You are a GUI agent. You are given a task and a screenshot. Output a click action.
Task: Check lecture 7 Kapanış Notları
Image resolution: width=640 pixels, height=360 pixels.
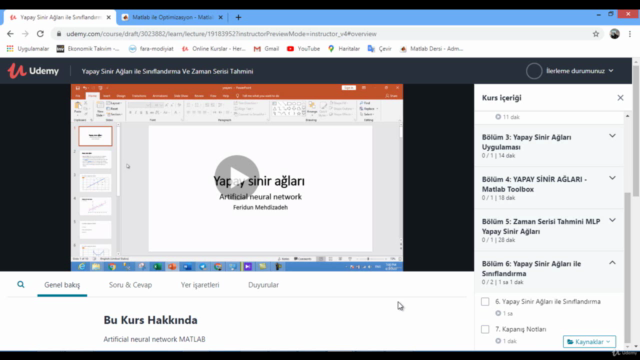[x=485, y=329]
